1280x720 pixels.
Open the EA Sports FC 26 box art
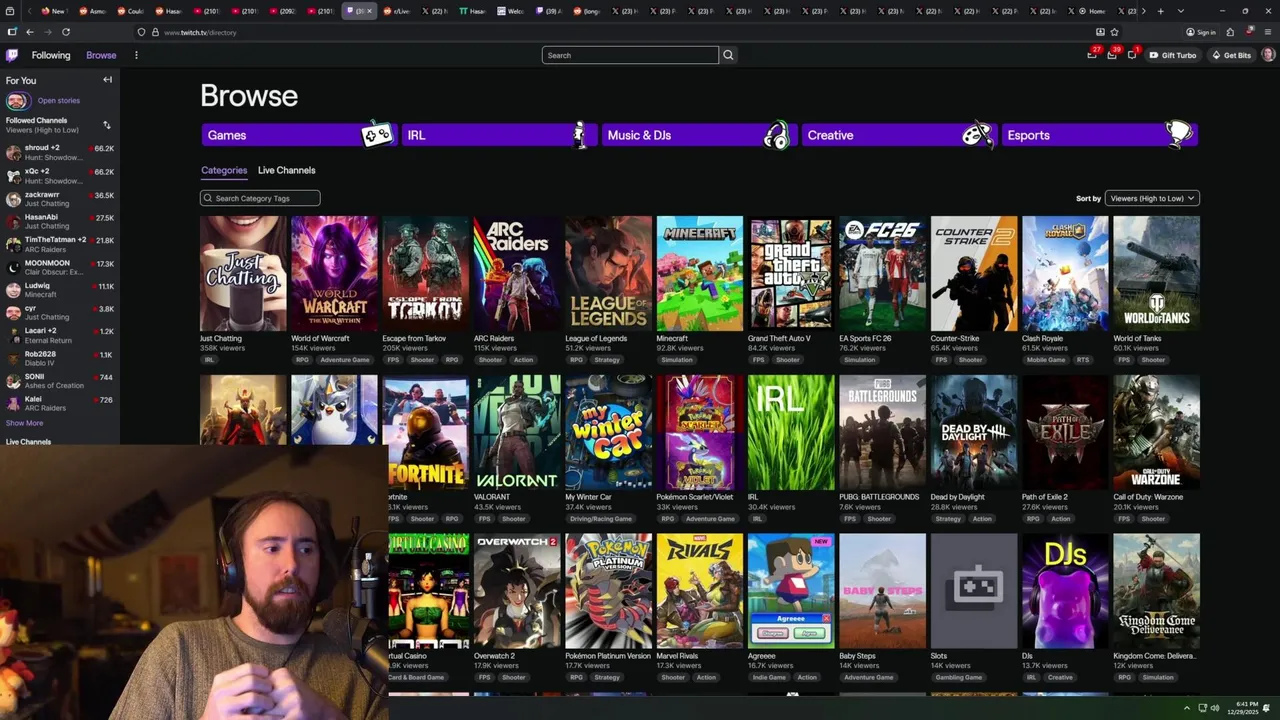point(882,273)
